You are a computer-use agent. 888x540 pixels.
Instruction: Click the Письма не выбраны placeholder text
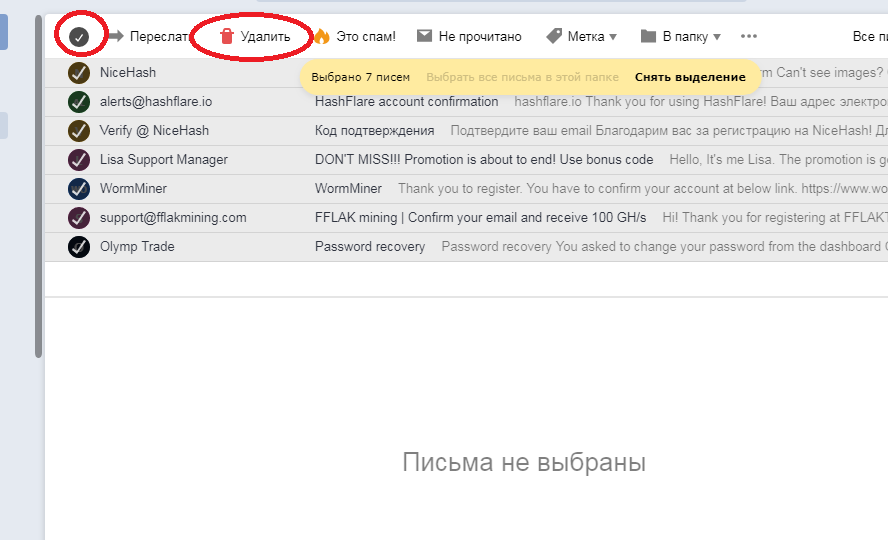point(524,462)
